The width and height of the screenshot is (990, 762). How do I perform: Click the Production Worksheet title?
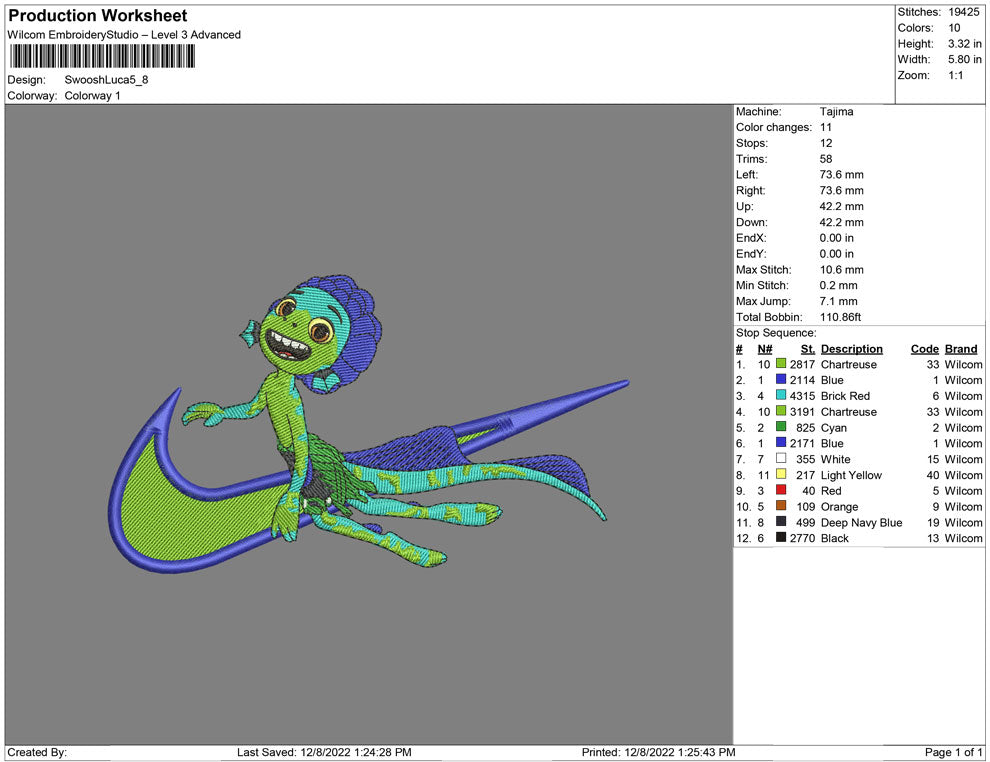click(98, 16)
